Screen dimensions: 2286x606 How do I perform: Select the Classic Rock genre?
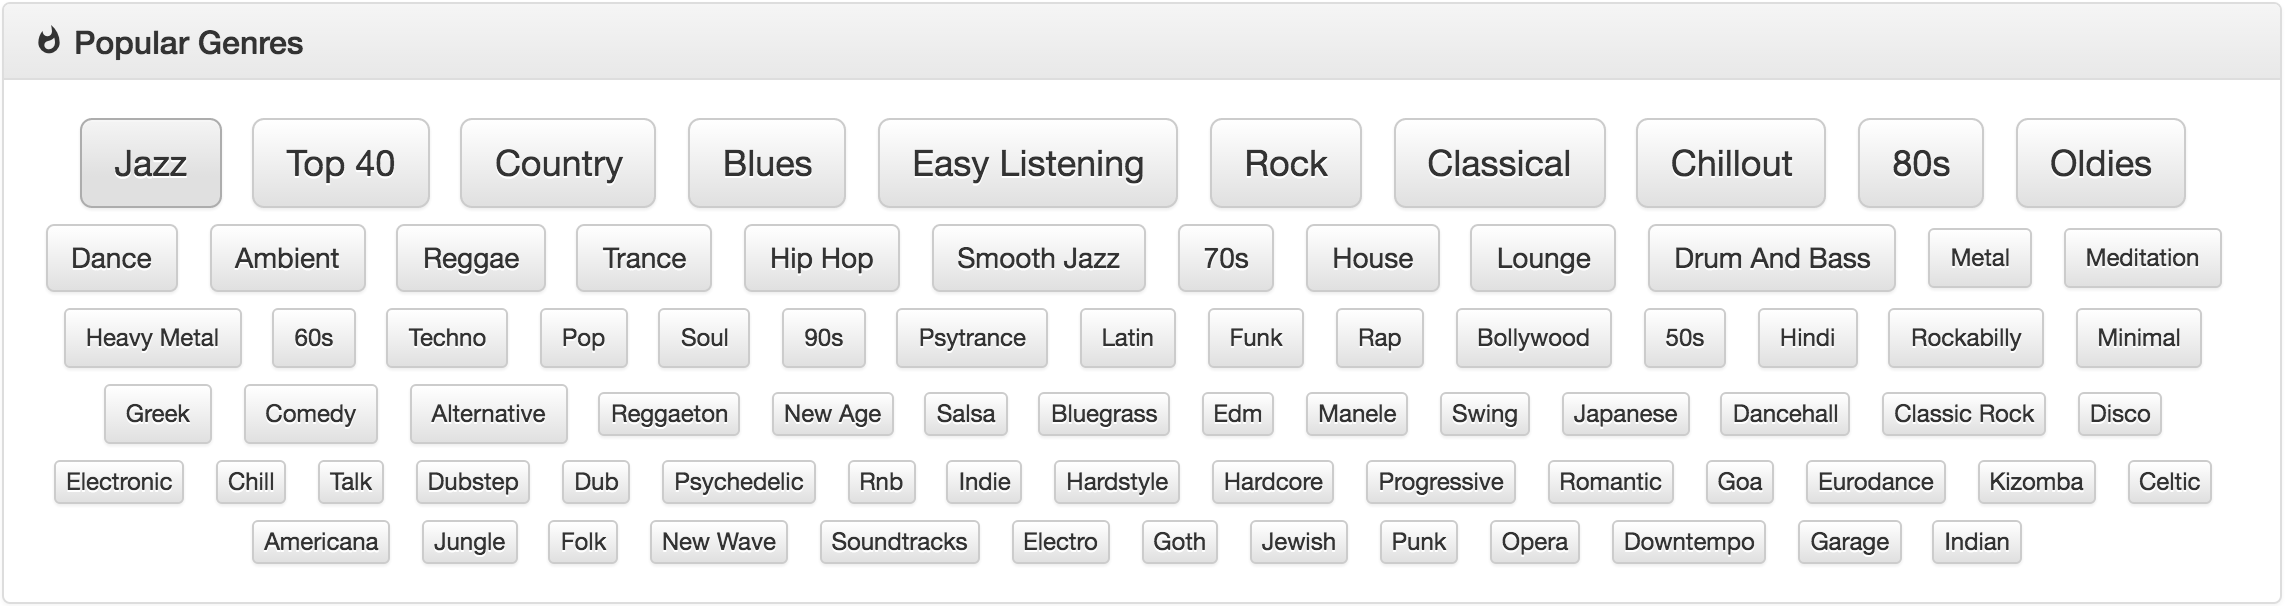pyautogui.click(x=1963, y=414)
